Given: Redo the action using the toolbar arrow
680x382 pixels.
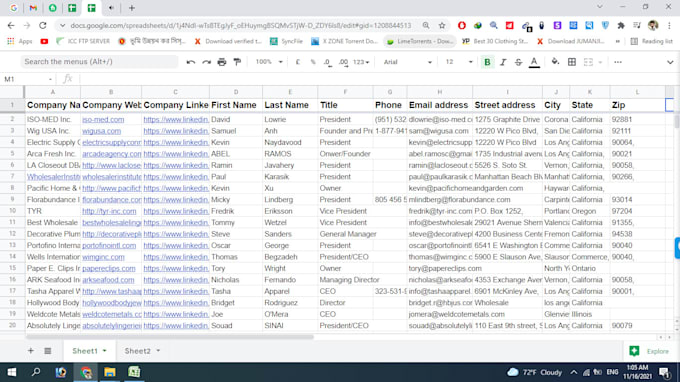Looking at the screenshot, I should click(206, 62).
